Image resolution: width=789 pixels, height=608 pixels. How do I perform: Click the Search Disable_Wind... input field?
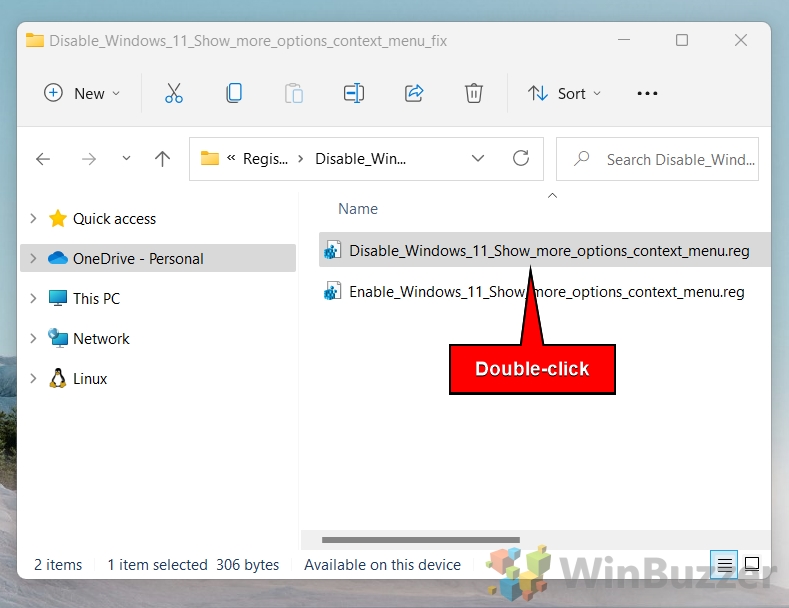tap(657, 159)
